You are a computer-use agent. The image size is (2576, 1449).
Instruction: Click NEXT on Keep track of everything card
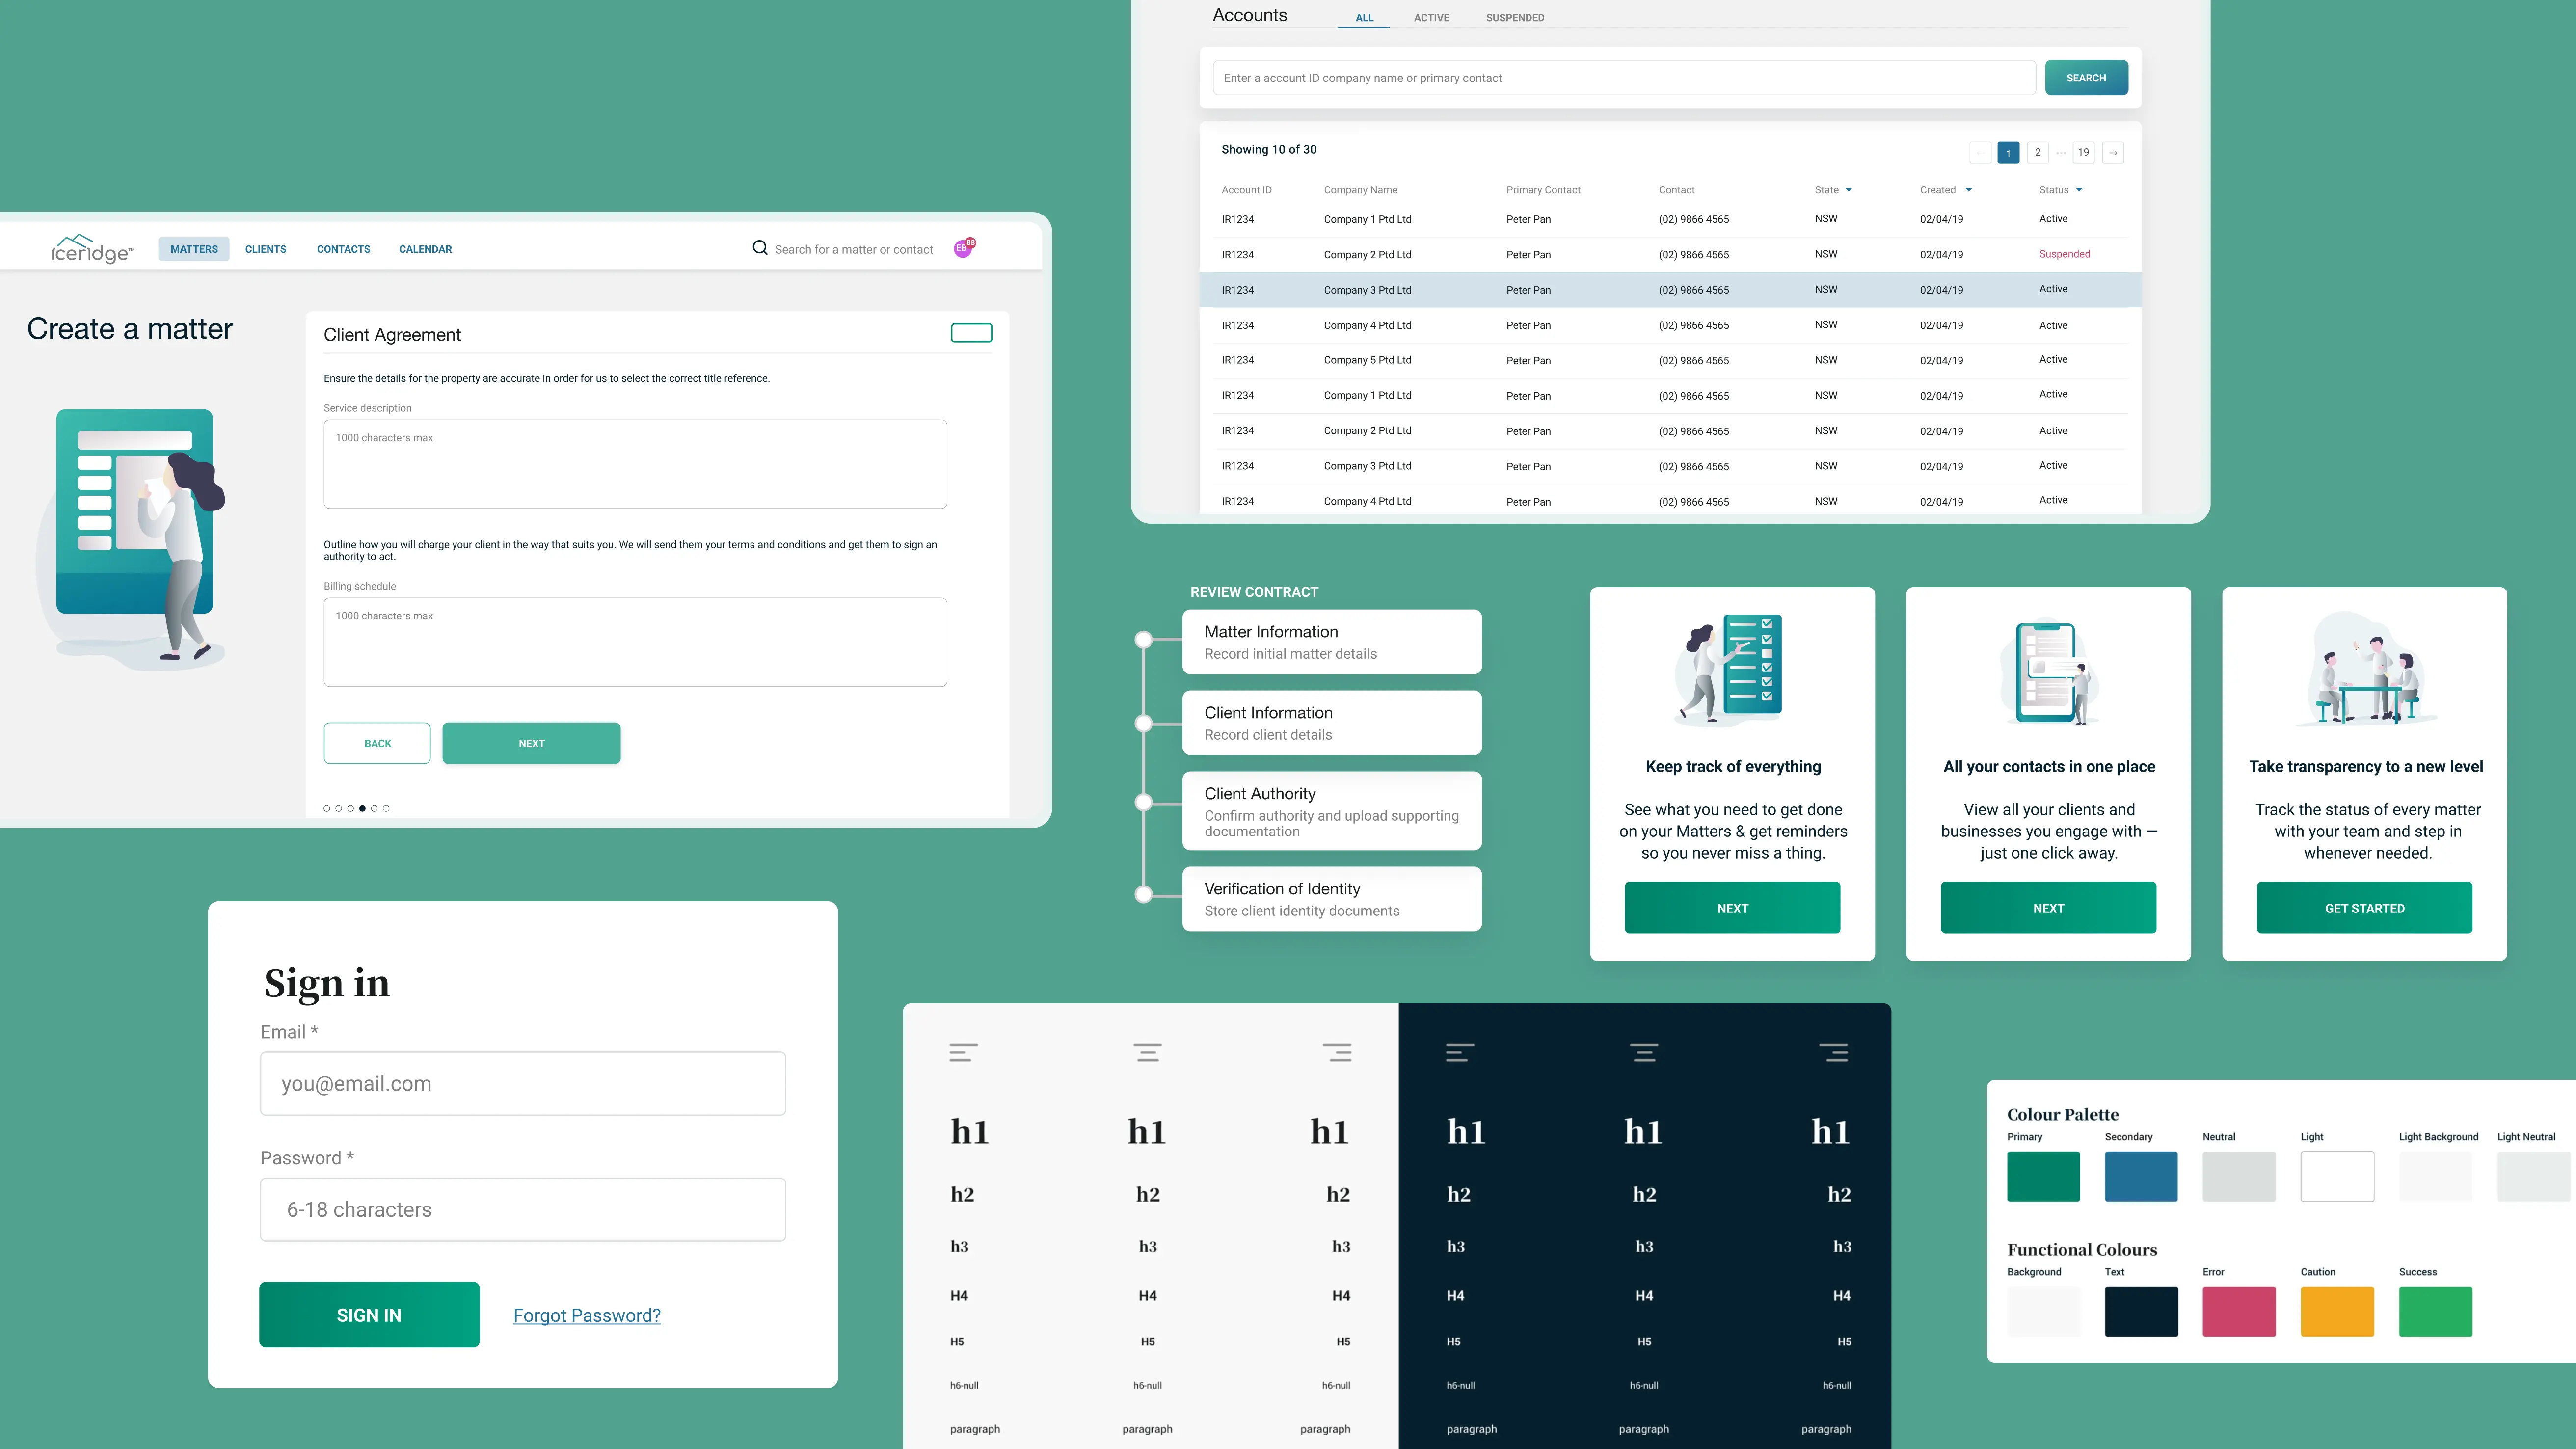click(1732, 908)
